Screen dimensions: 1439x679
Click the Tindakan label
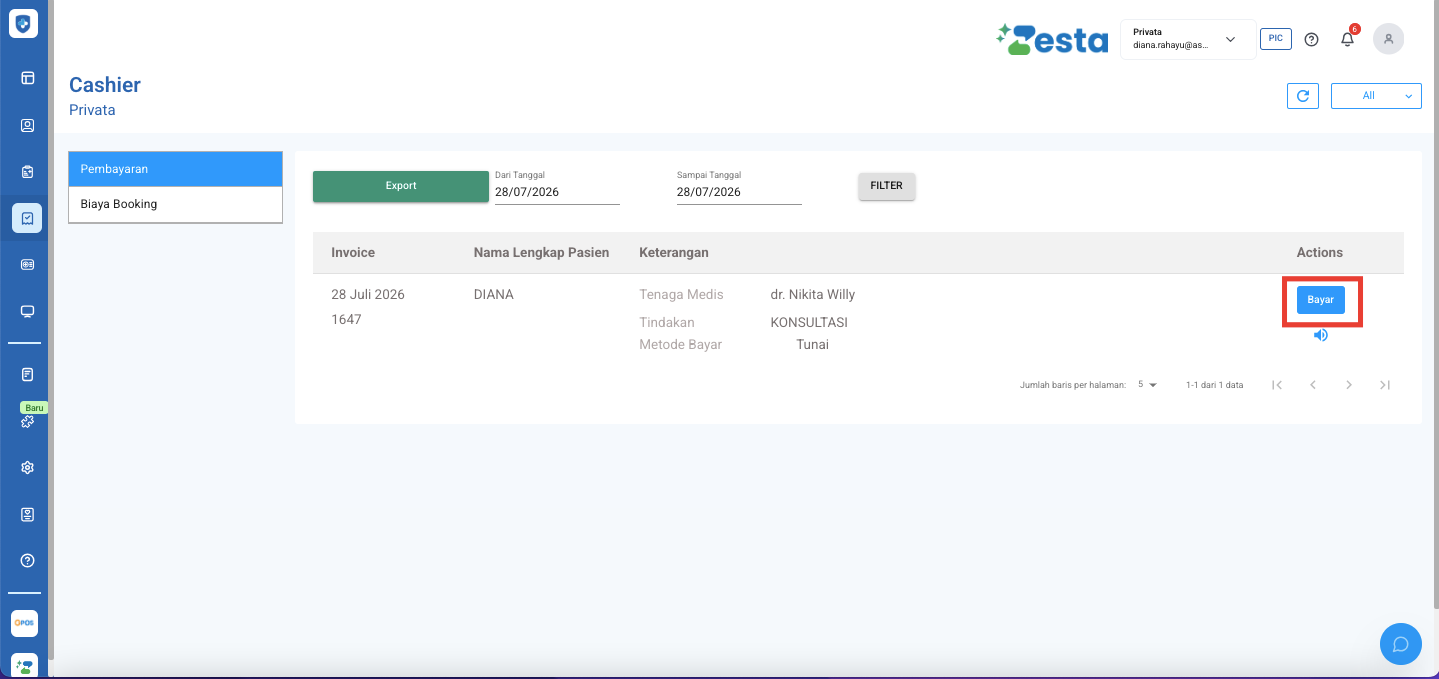coord(667,323)
